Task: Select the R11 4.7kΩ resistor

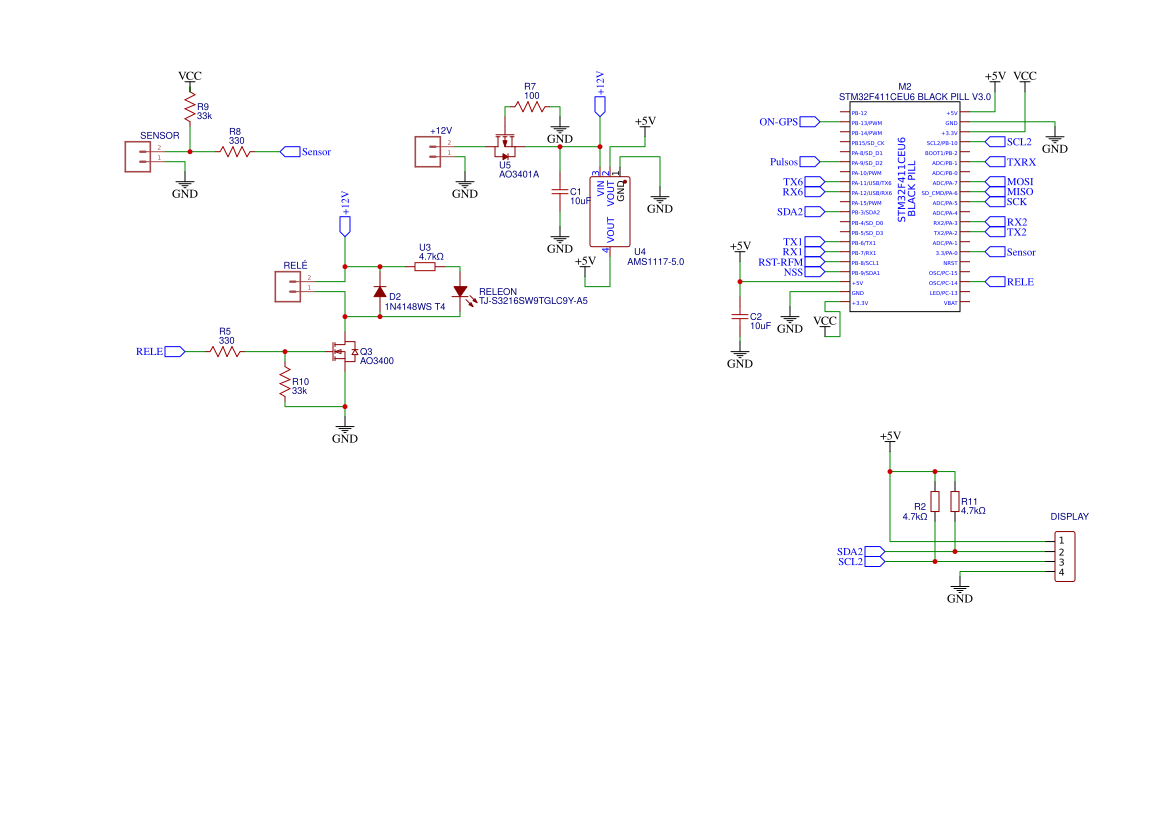Action: pos(955,501)
